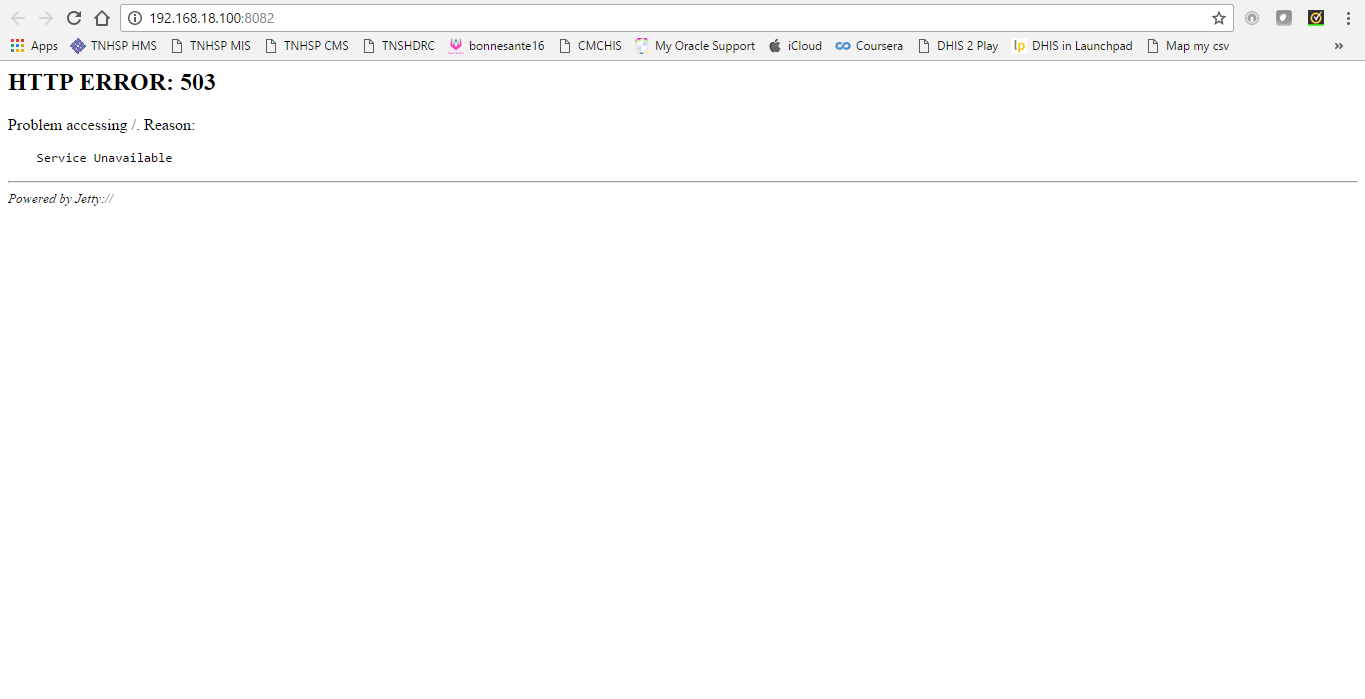The height and width of the screenshot is (699, 1365).
Task: Focus the address bar showing 192.168.18.100:8082
Action: point(676,18)
